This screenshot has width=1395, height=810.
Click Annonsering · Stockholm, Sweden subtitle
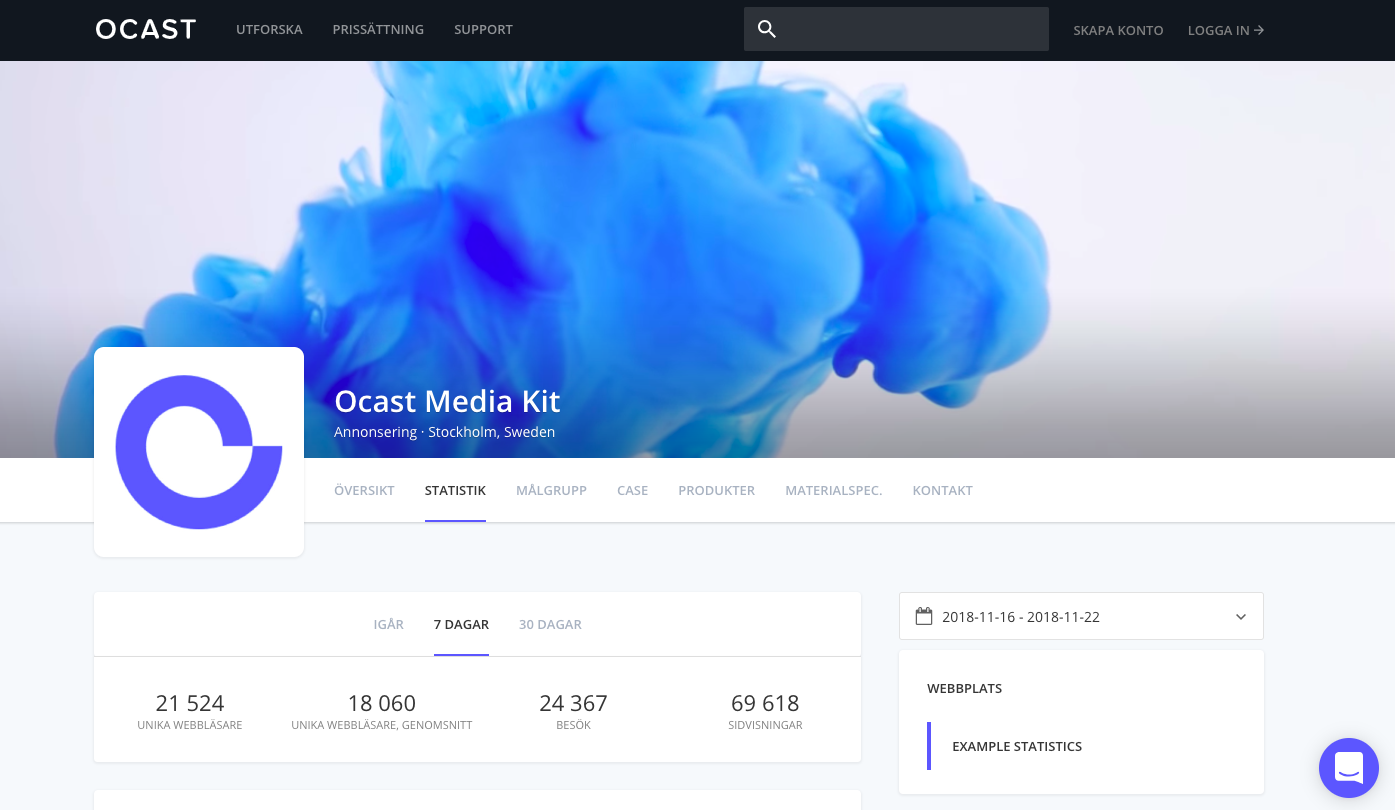click(444, 432)
